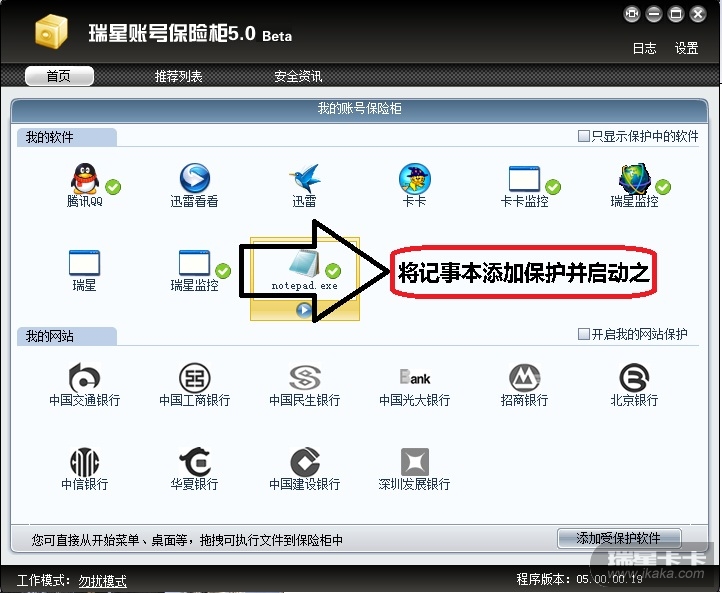Image resolution: width=722 pixels, height=593 pixels.
Task: Click the drag-and-drop hint text at bottom
Action: pyautogui.click(x=187, y=540)
